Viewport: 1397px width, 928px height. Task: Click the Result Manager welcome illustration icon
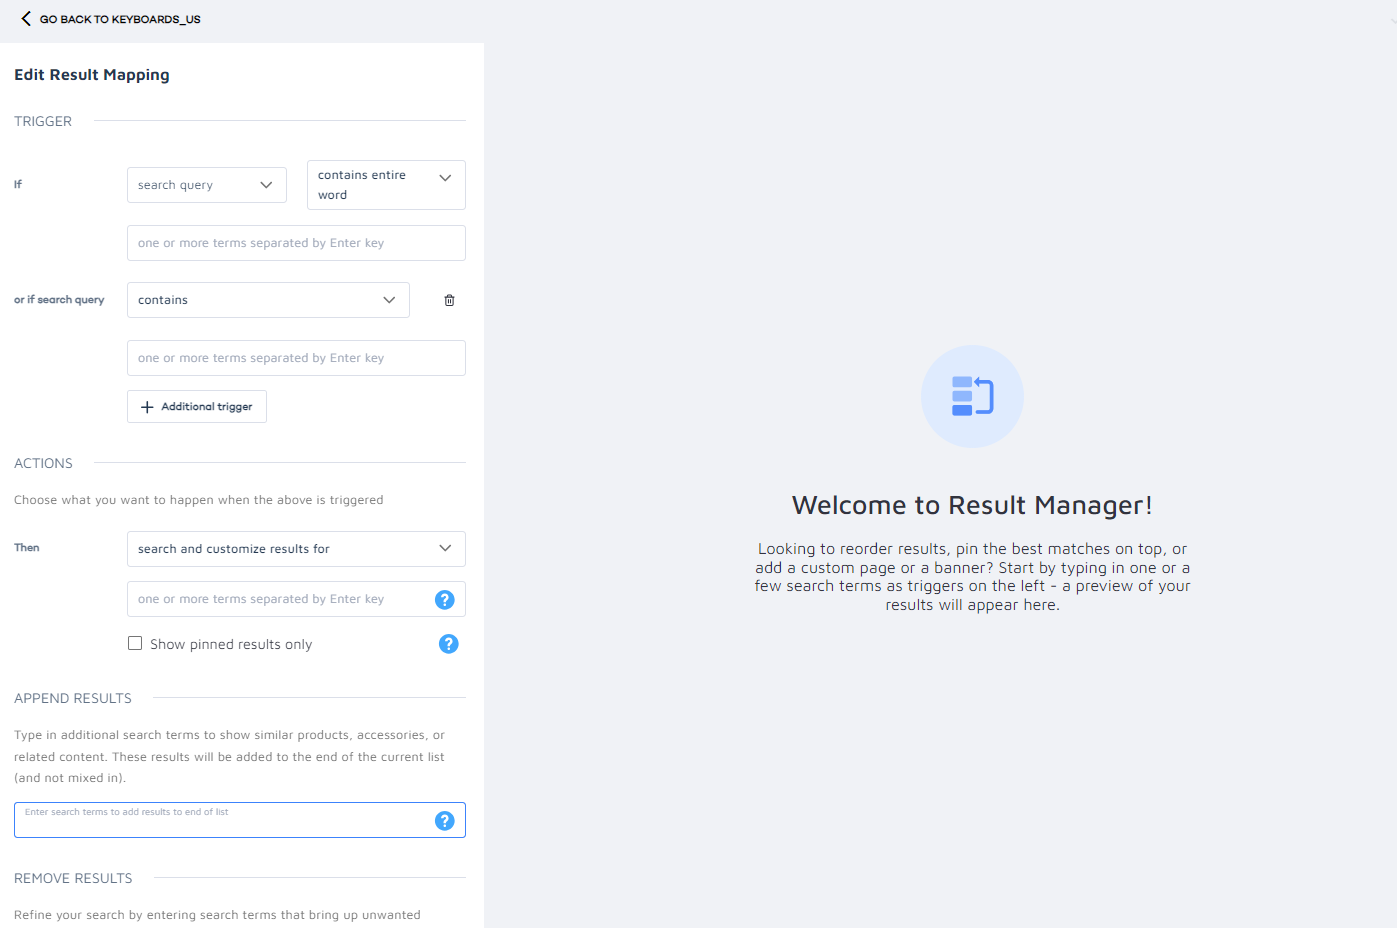point(971,396)
